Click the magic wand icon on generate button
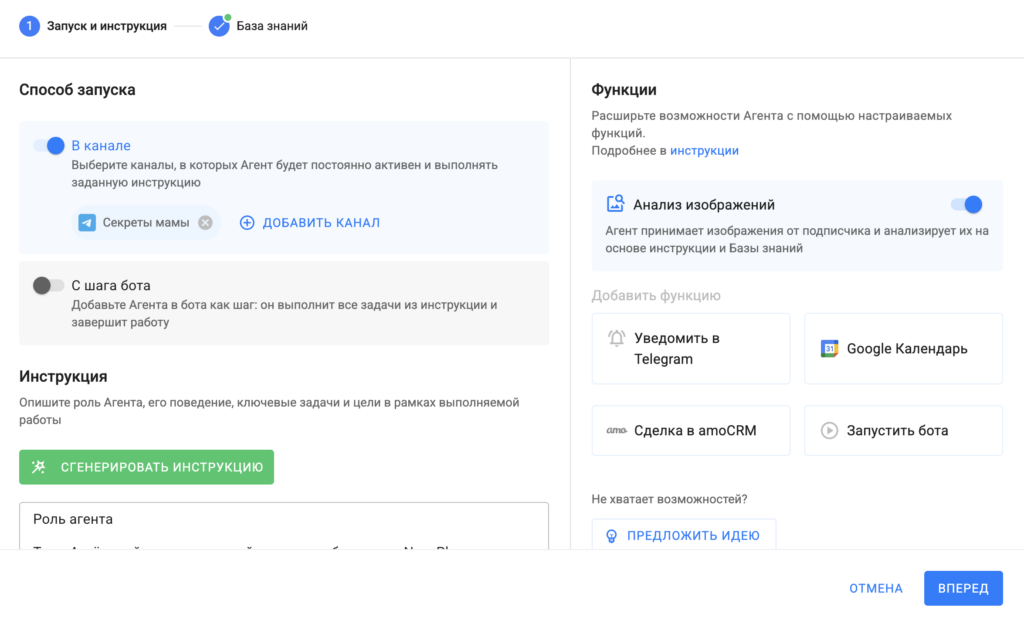This screenshot has height=624, width=1024. [39, 467]
